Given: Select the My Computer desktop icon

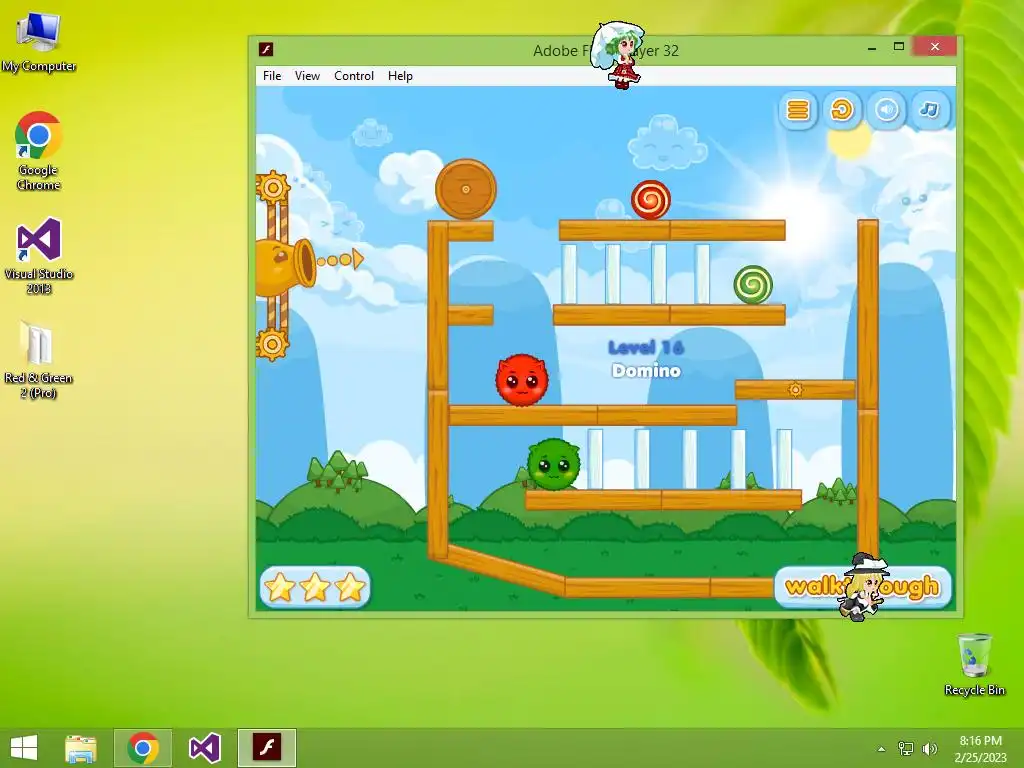Looking at the screenshot, I should pyautogui.click(x=39, y=42).
